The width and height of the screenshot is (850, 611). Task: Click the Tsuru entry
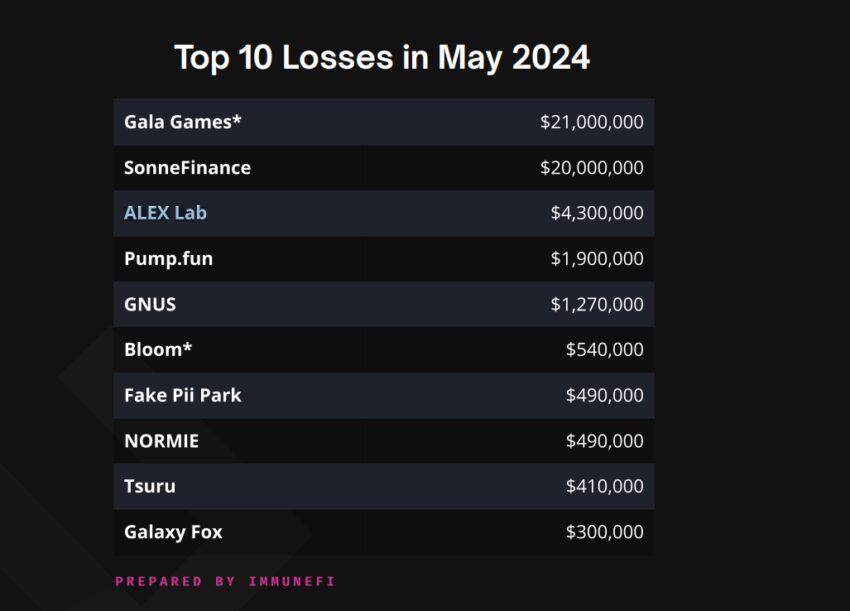point(150,486)
